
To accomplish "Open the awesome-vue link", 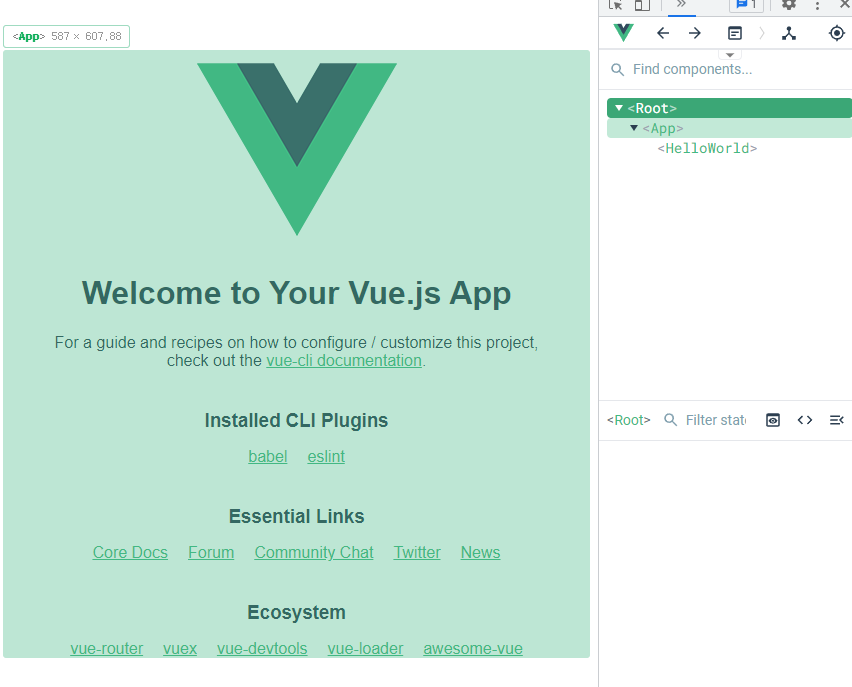I will click(473, 648).
